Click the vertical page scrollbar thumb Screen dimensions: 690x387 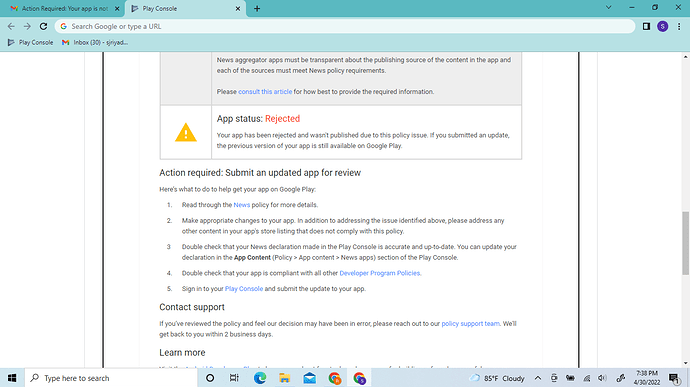coord(686,243)
